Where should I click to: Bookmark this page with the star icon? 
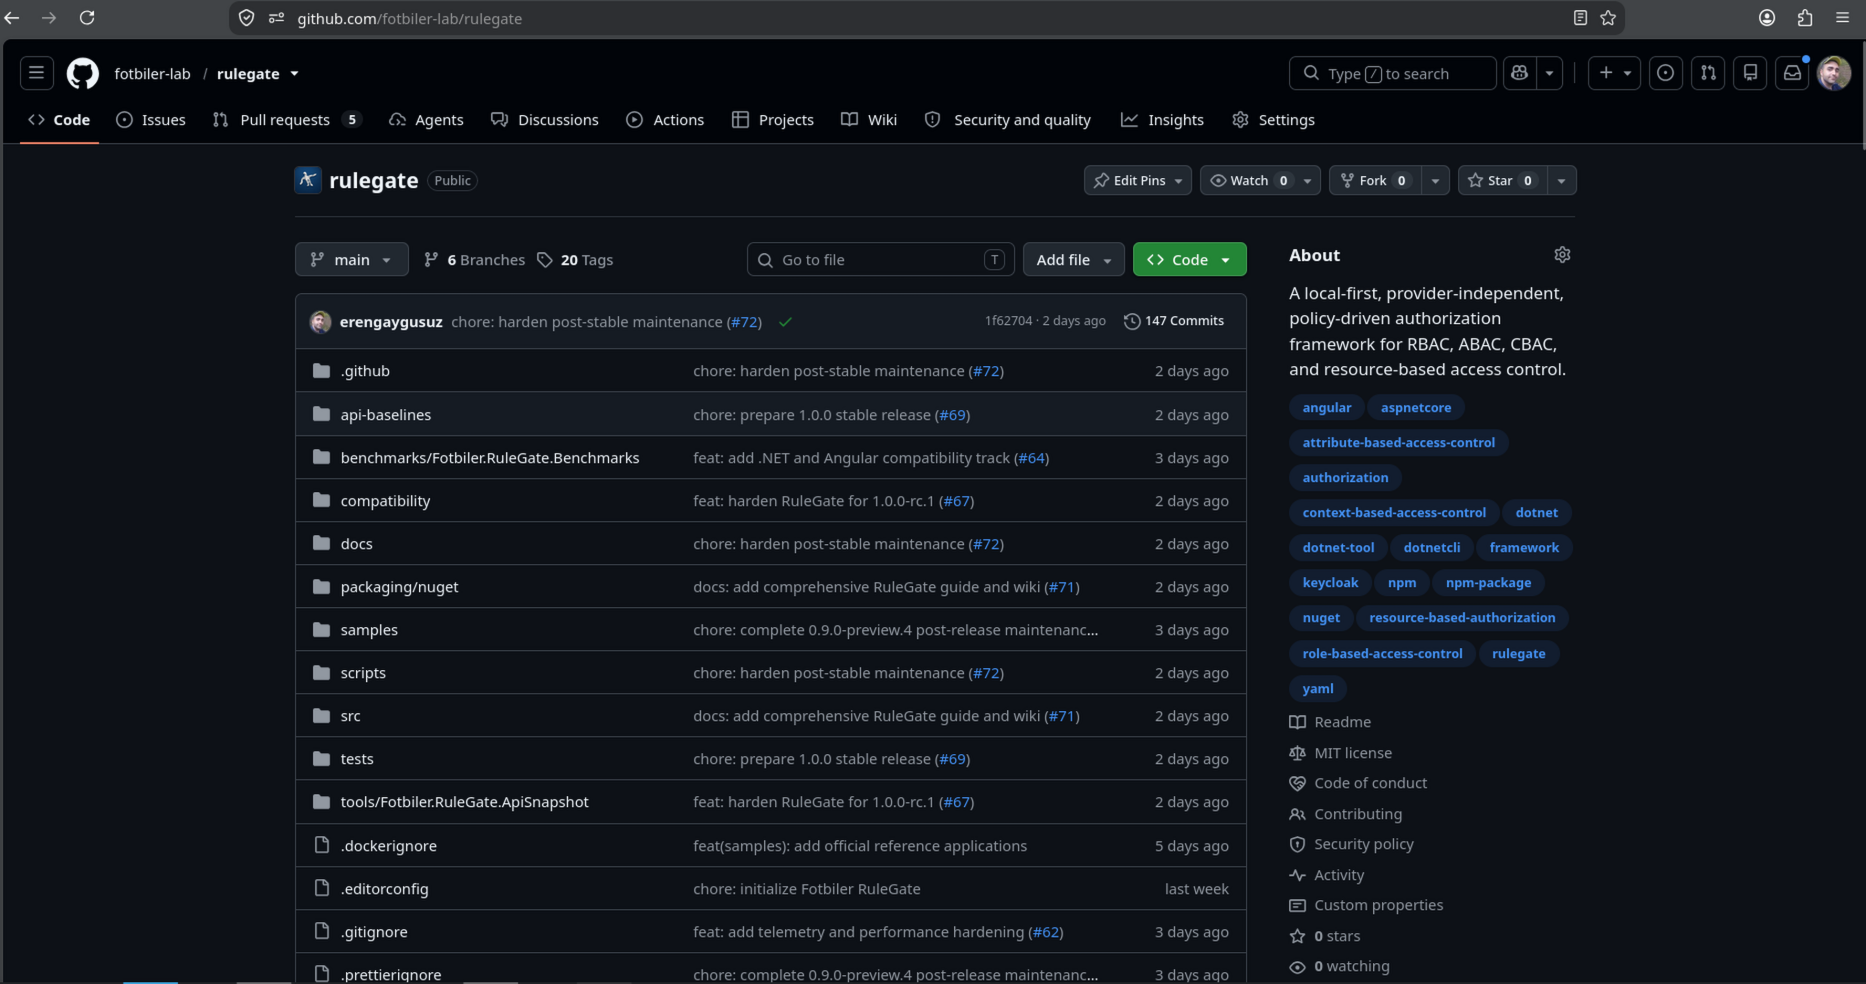1608,18
